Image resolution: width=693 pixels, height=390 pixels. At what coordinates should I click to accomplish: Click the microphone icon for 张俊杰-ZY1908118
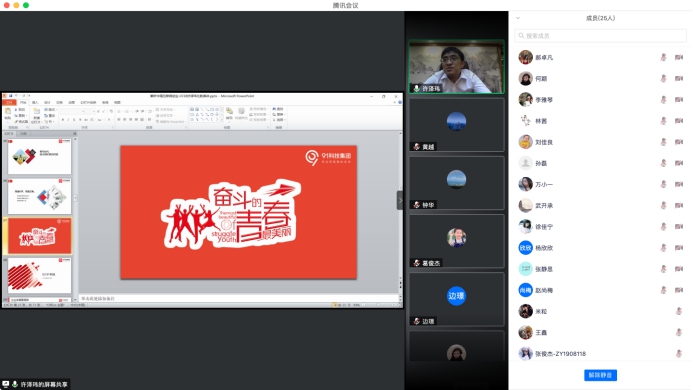(679, 354)
